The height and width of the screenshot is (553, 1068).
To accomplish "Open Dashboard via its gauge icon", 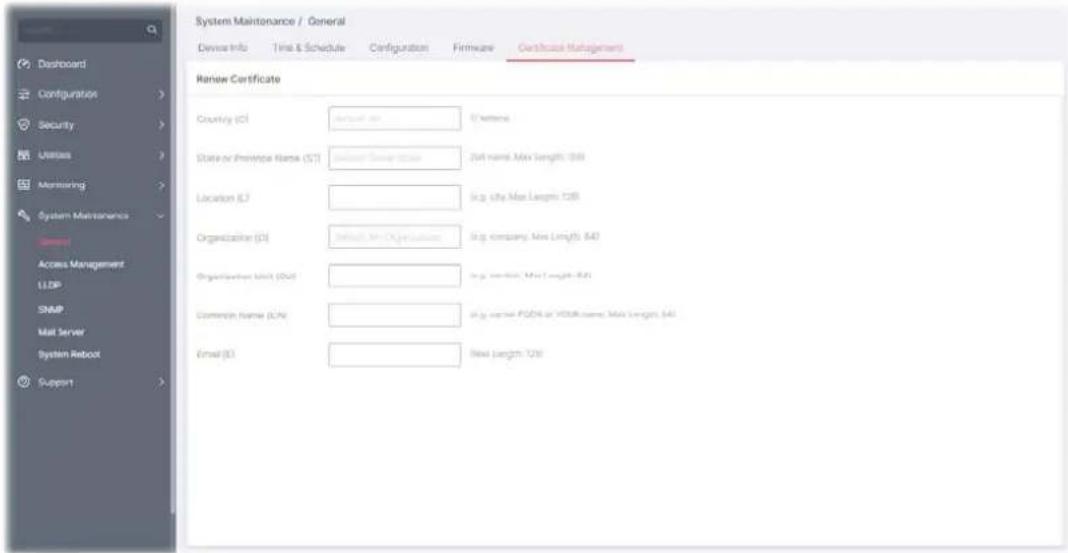I will (x=22, y=64).
